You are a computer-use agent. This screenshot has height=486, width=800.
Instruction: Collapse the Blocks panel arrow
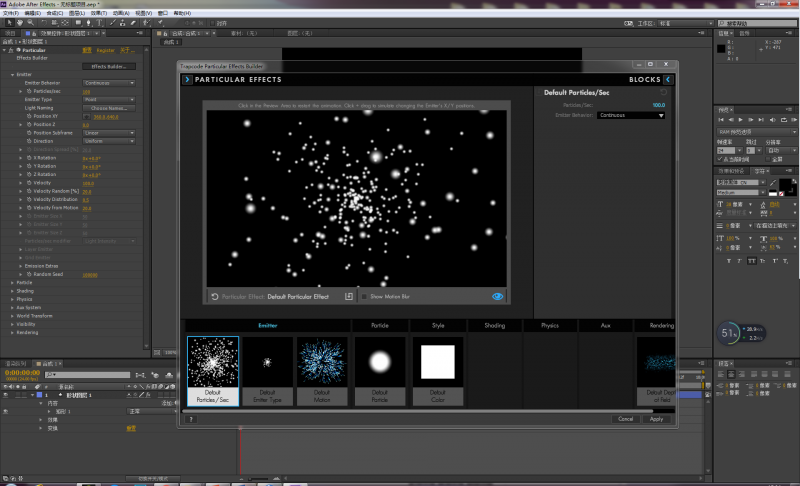(668, 80)
